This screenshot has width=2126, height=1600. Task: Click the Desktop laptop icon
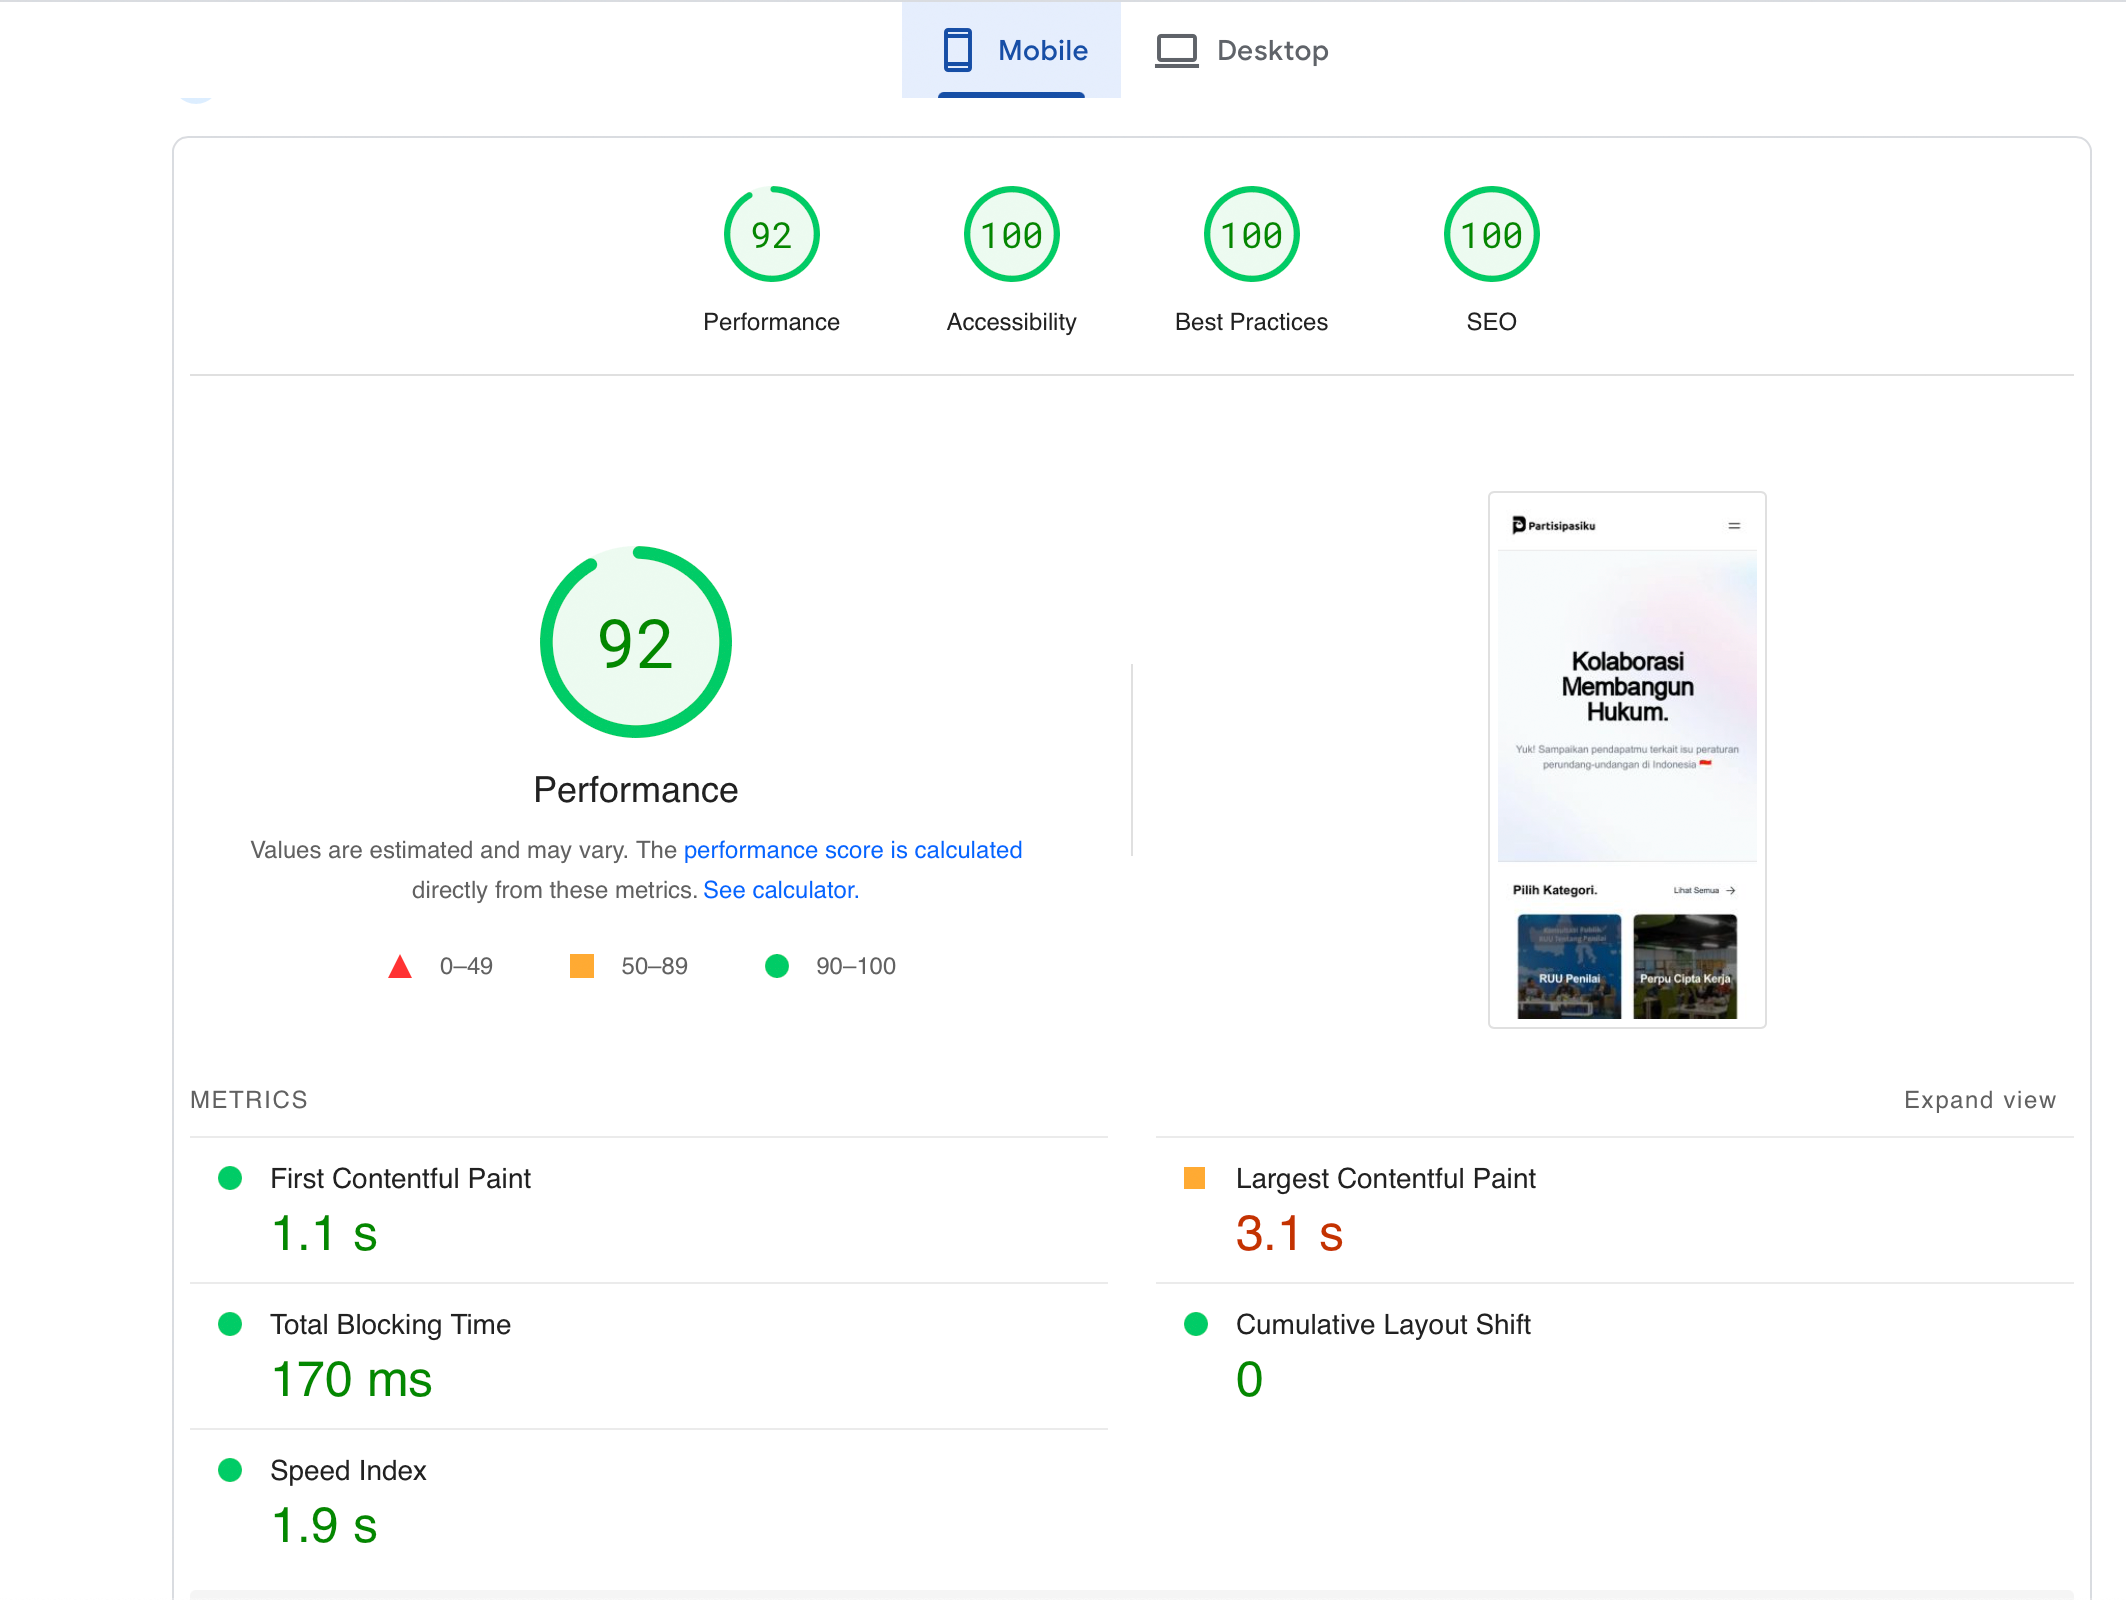point(1176,50)
